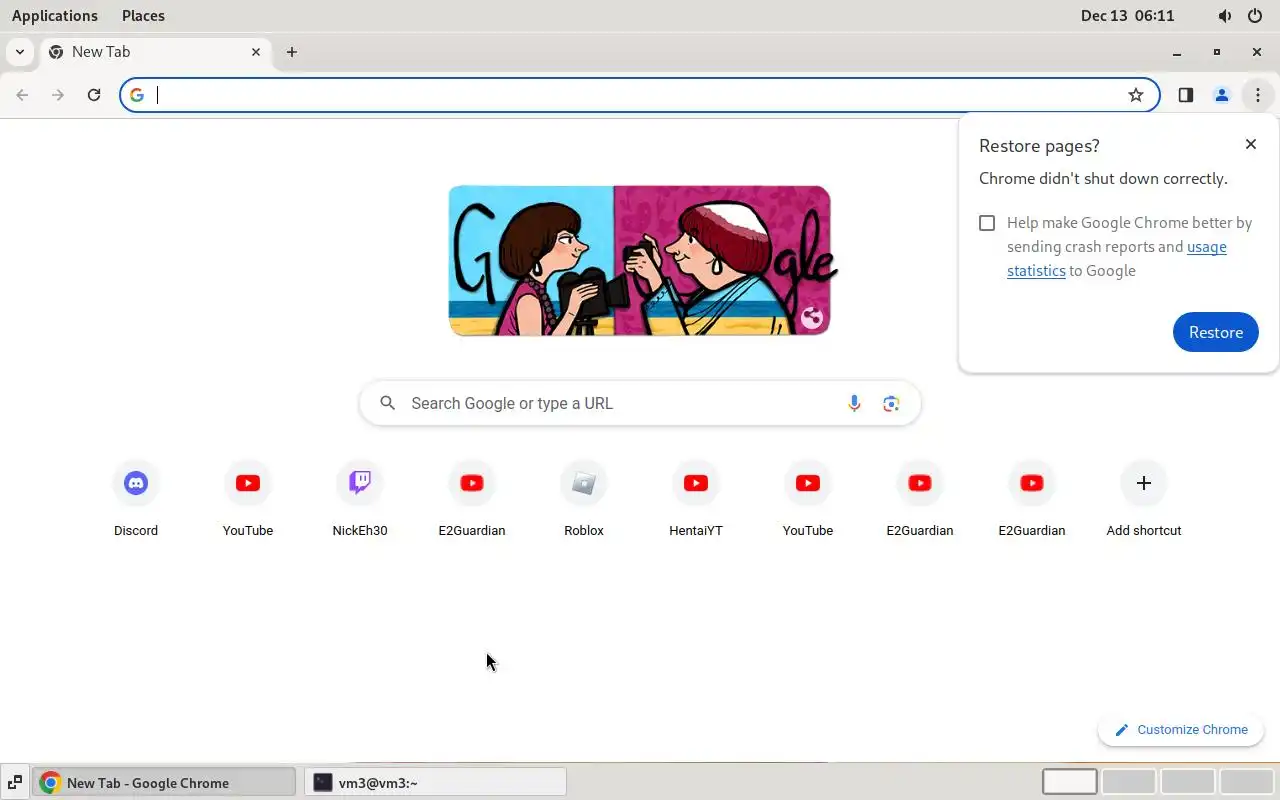Image resolution: width=1280 pixels, height=800 pixels.
Task: Open Google Lens image search icon
Action: [x=891, y=403]
